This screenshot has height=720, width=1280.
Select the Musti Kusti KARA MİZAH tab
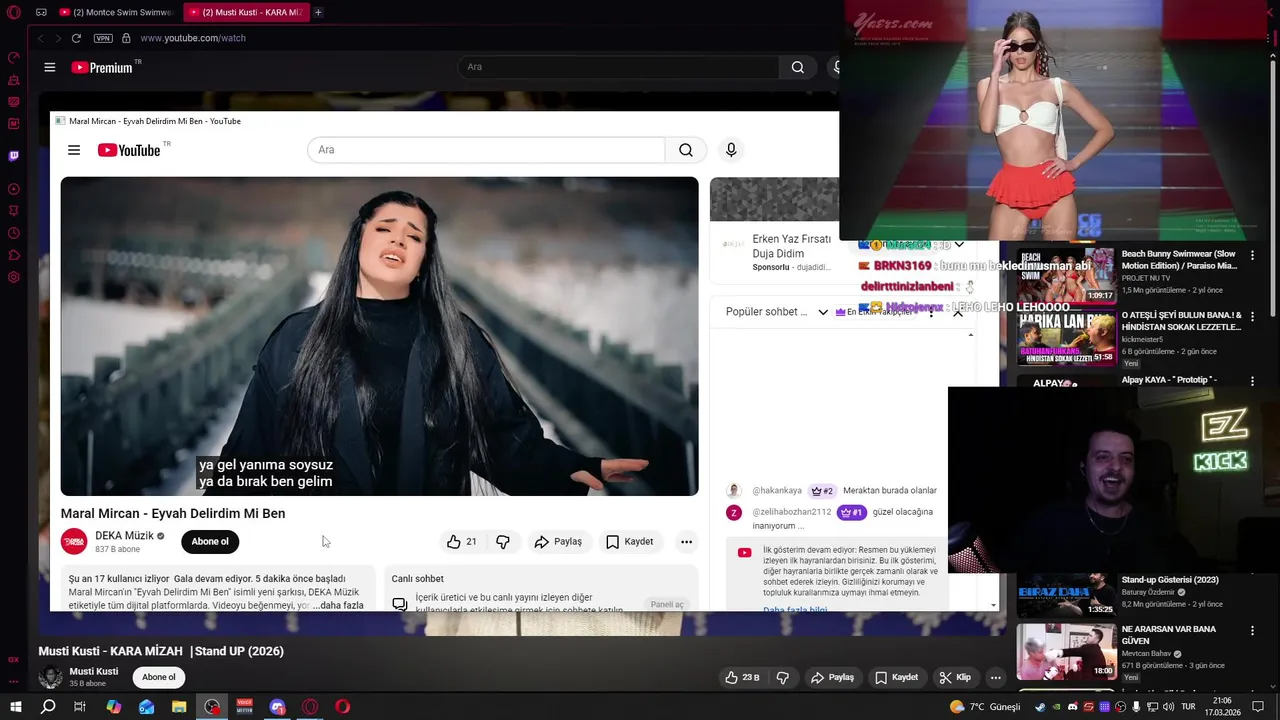245,12
